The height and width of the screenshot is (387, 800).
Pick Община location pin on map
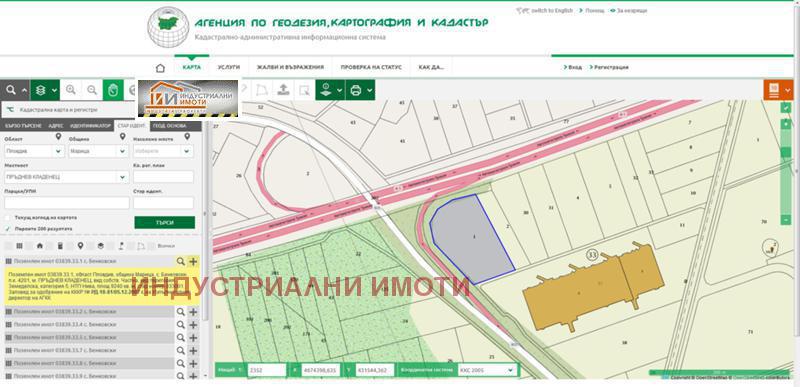(x=122, y=137)
